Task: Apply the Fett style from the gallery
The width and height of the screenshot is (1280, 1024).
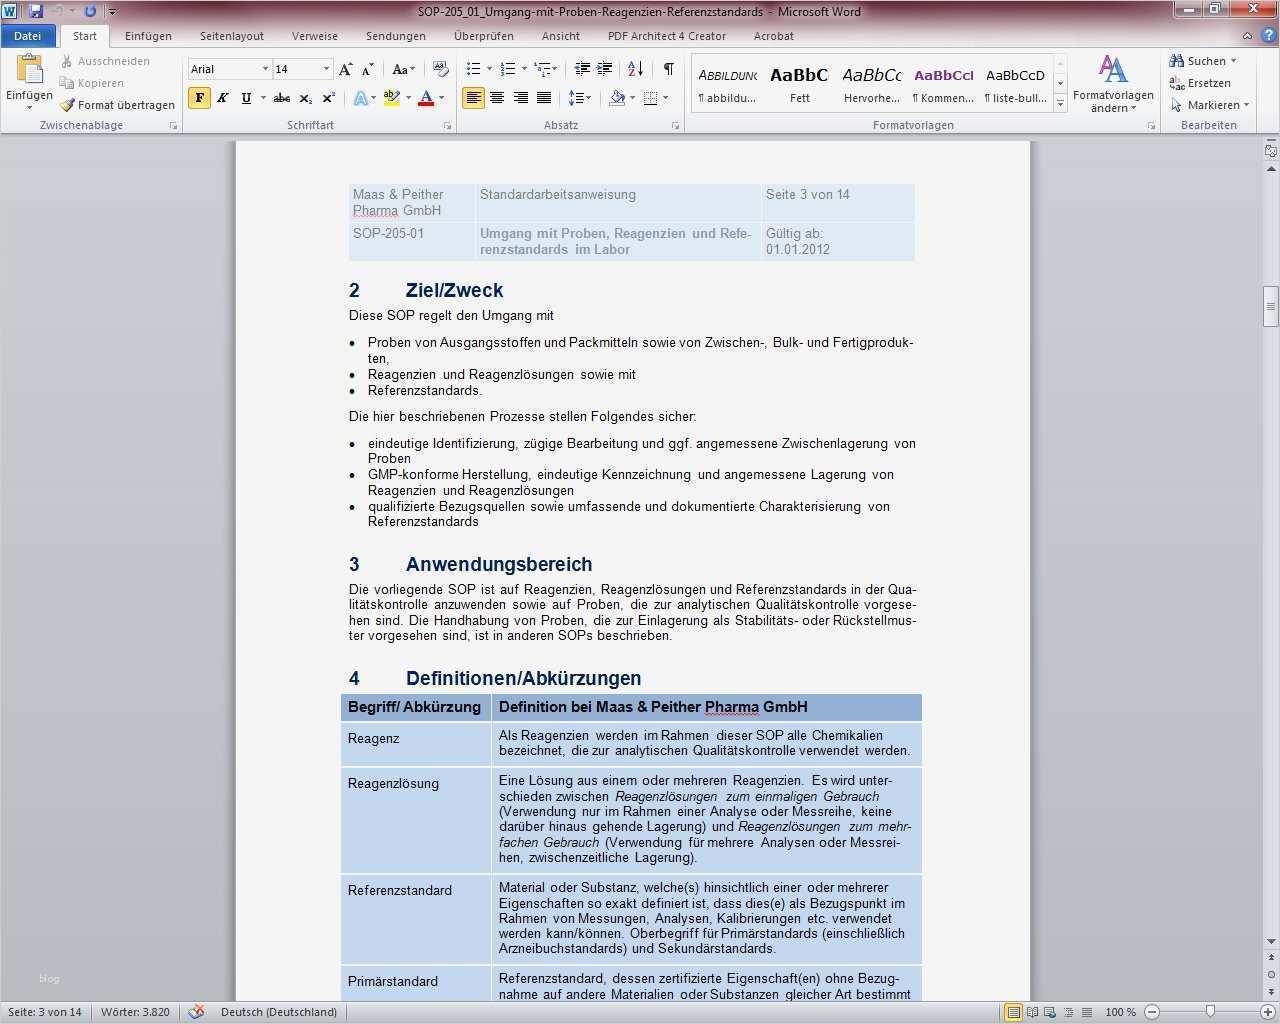Action: (799, 84)
